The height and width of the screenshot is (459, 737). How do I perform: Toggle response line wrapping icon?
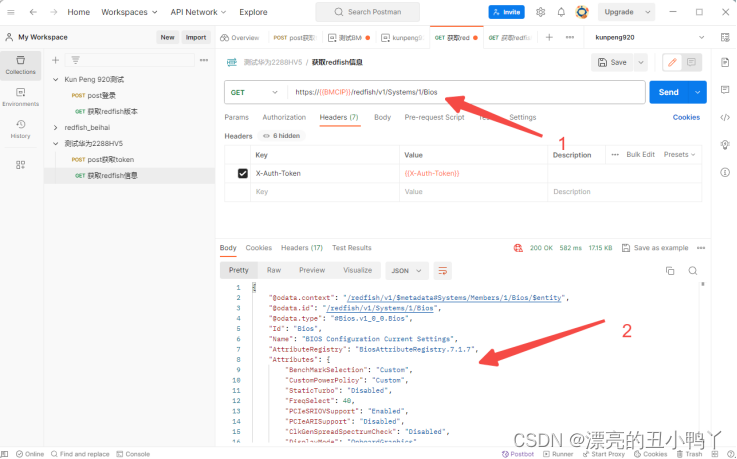point(442,270)
